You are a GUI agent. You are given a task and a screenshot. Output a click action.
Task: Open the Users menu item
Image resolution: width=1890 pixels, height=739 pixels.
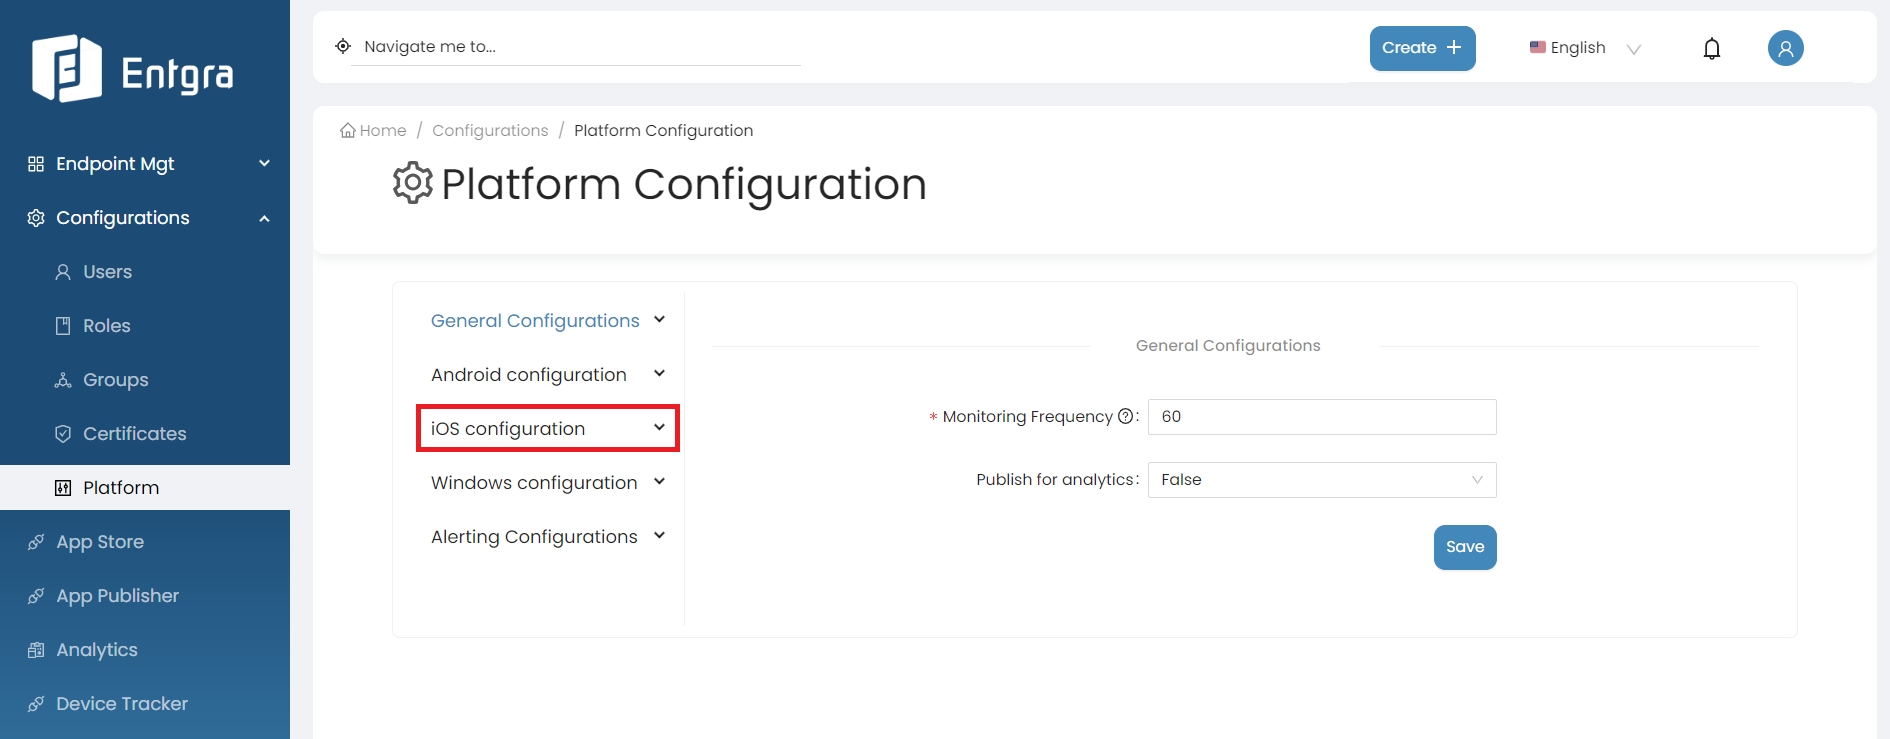pyautogui.click(x=145, y=272)
